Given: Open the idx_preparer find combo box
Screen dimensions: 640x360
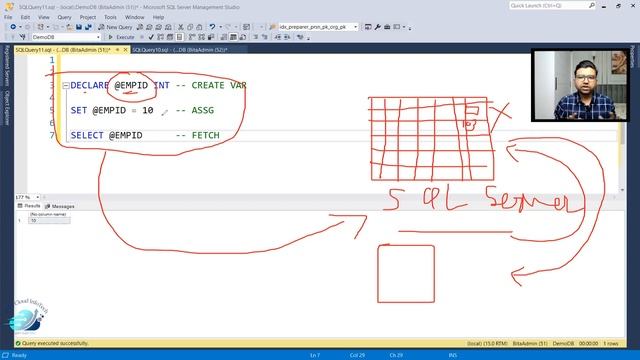Looking at the screenshot, I should (318, 27).
